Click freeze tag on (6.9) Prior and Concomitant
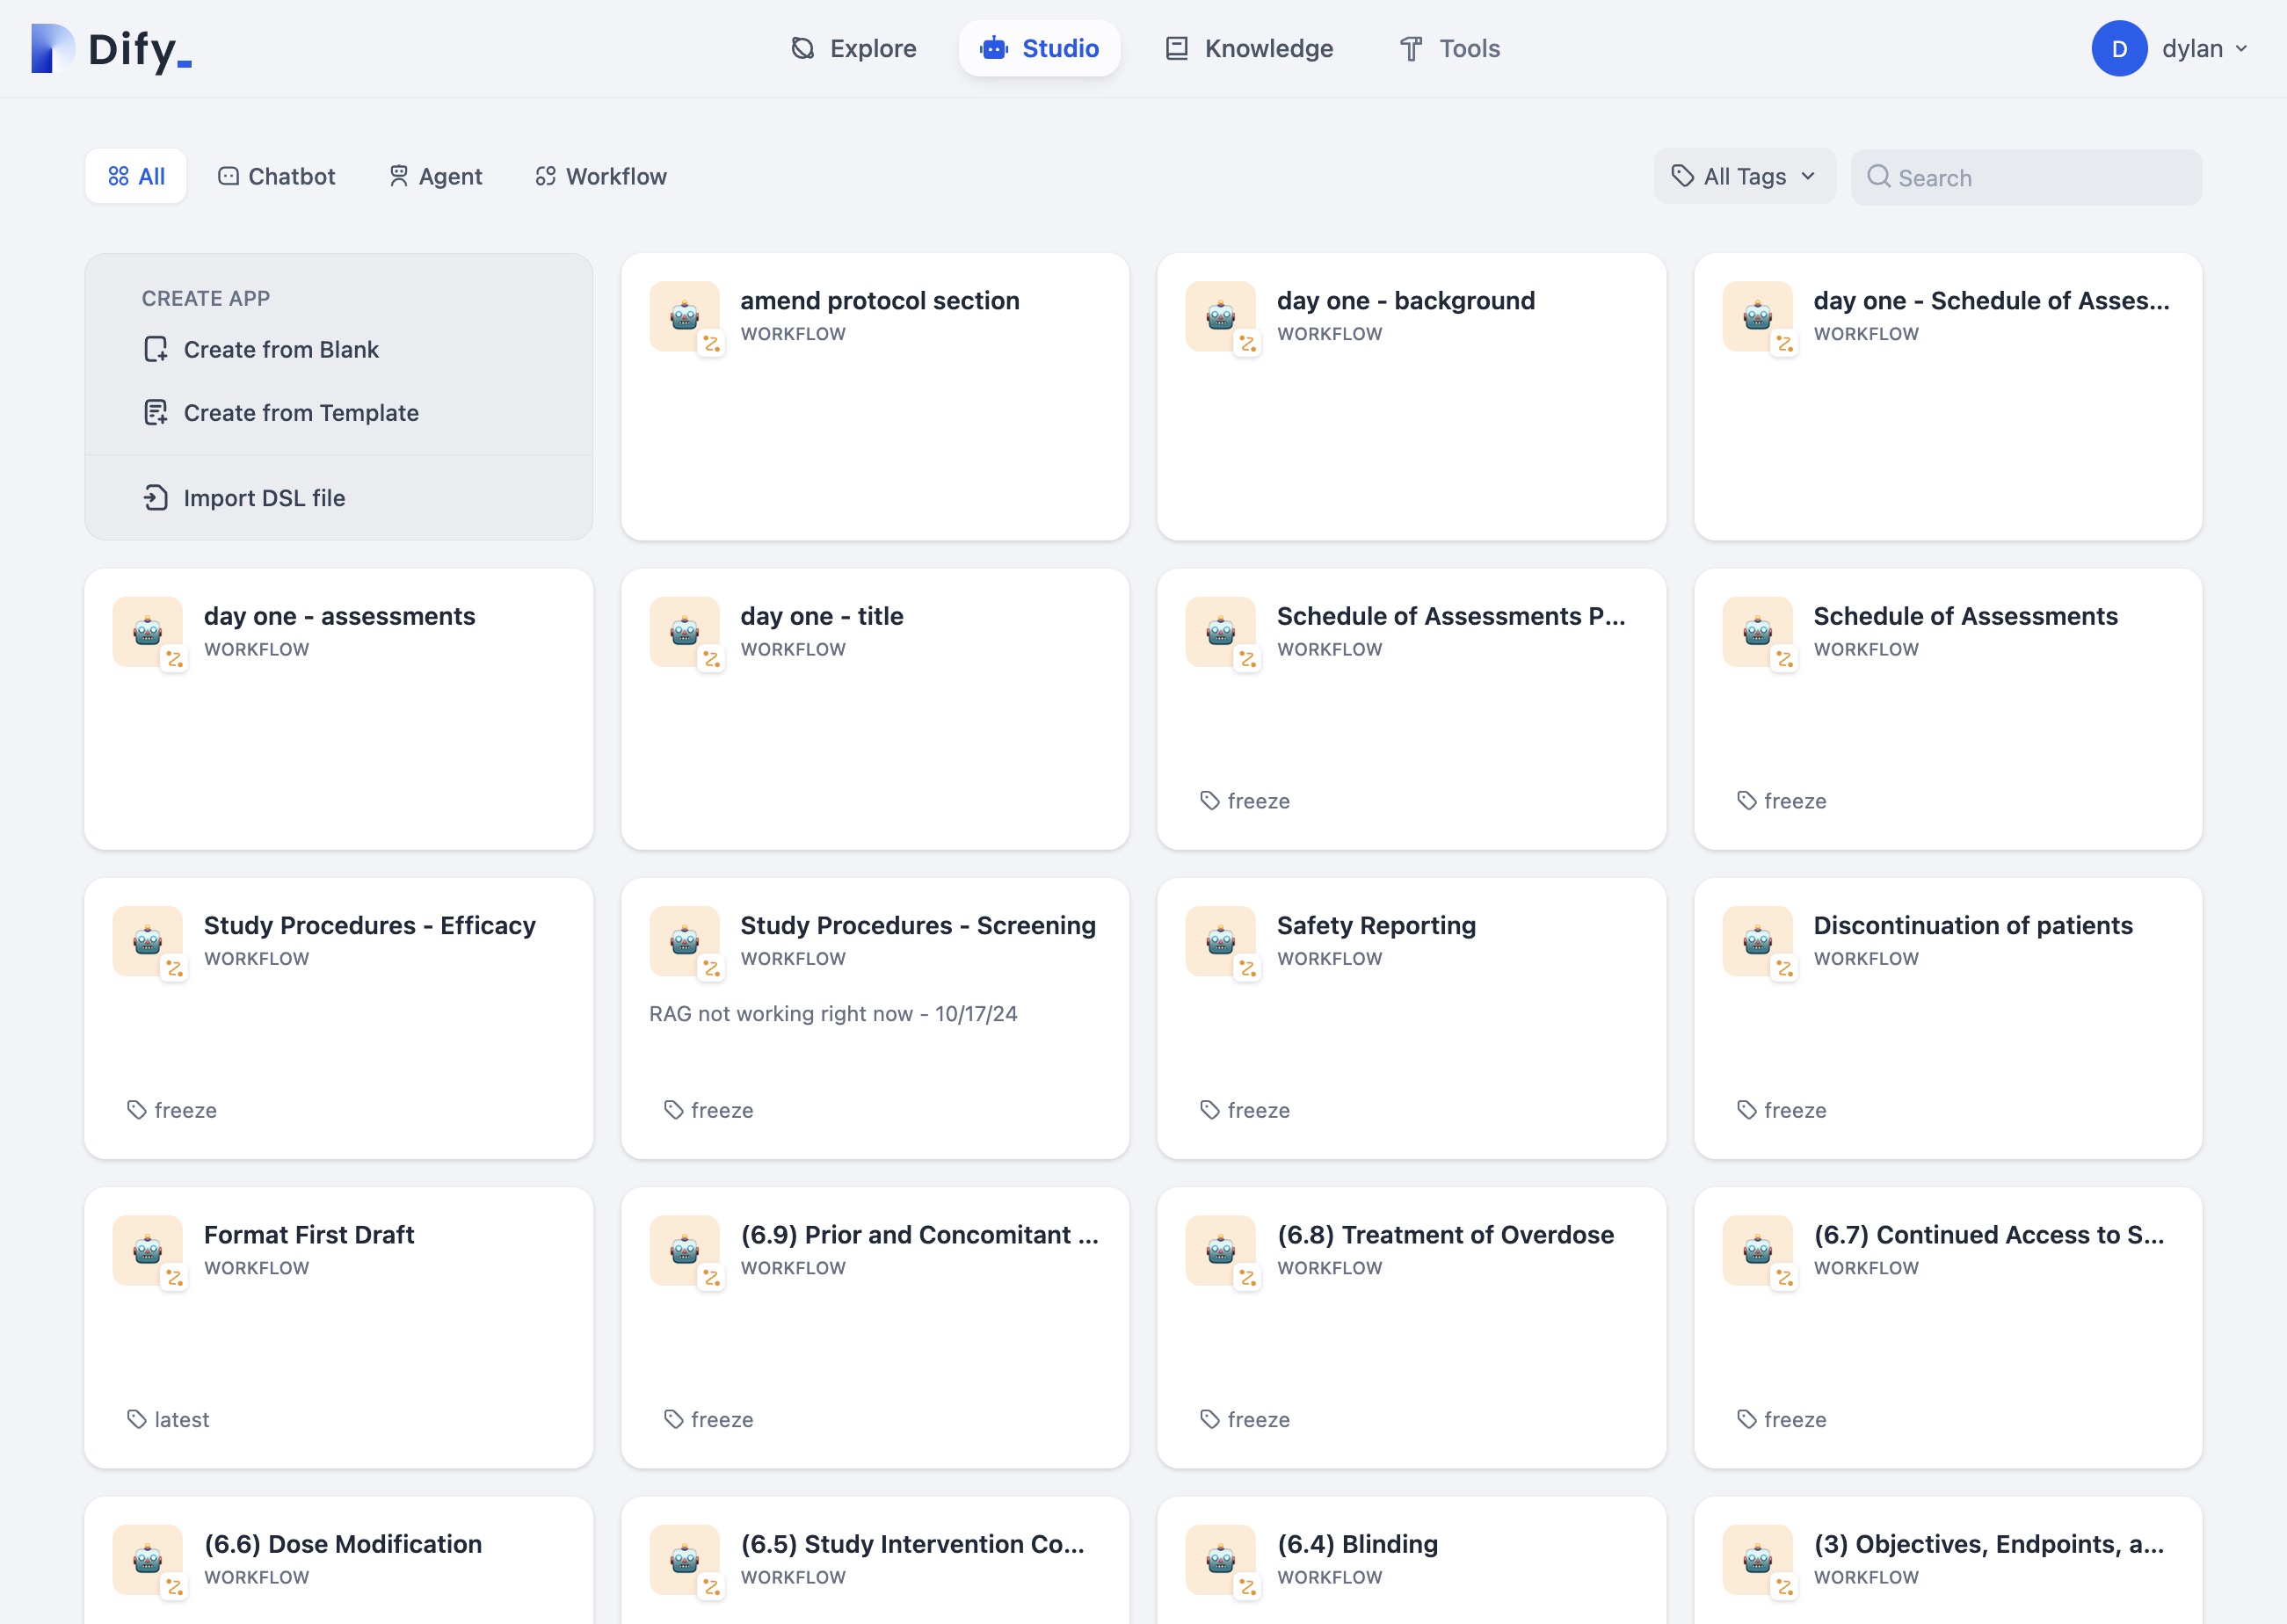The height and width of the screenshot is (1624, 2287). (709, 1418)
